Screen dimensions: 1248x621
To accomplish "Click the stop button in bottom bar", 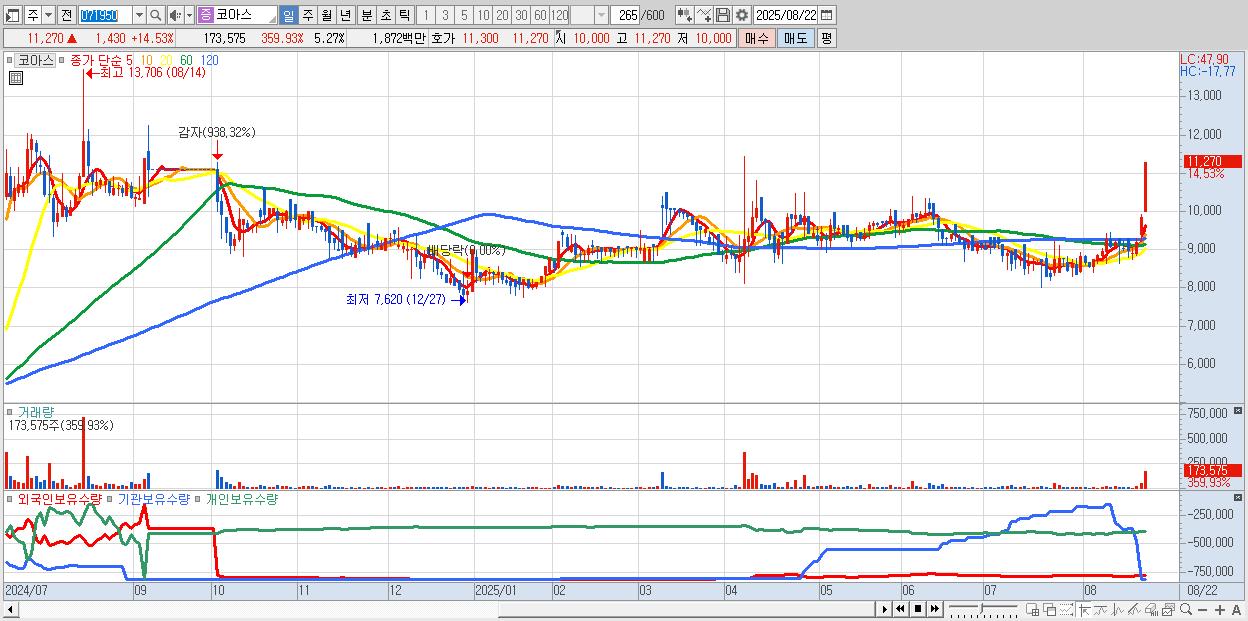I will pos(918,609).
